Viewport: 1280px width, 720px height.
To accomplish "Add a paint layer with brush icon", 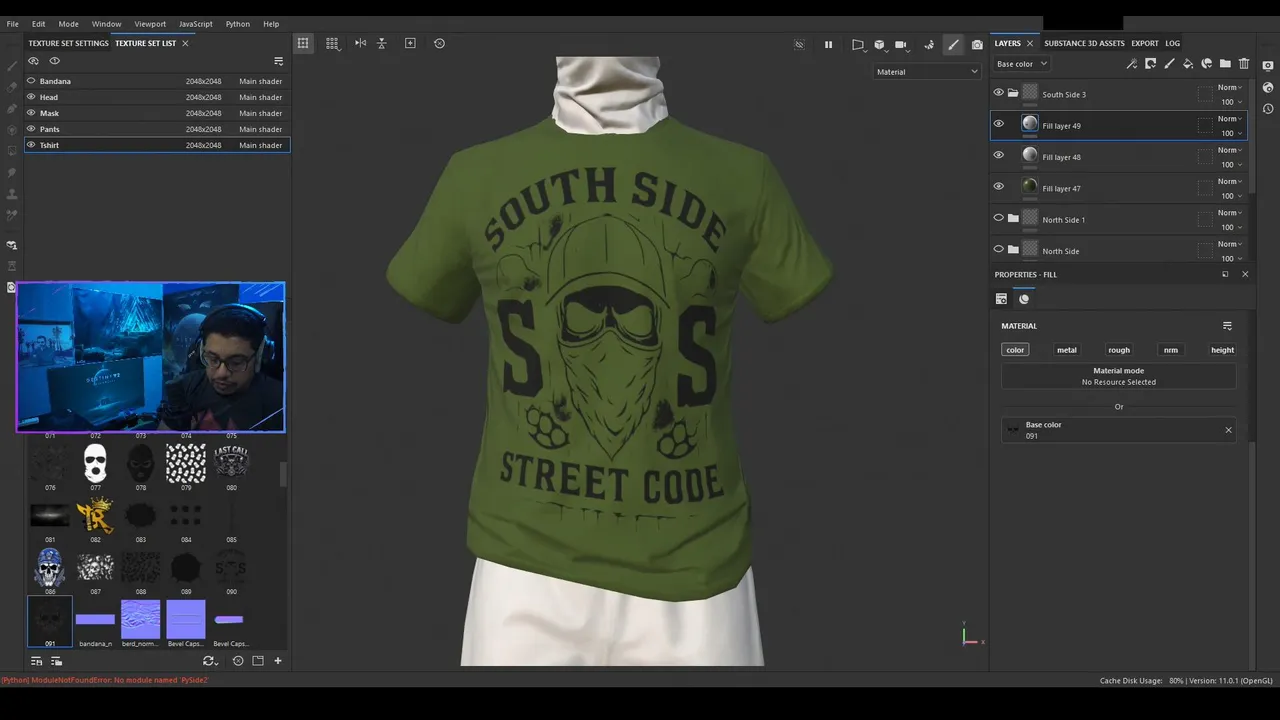I will (x=1169, y=64).
